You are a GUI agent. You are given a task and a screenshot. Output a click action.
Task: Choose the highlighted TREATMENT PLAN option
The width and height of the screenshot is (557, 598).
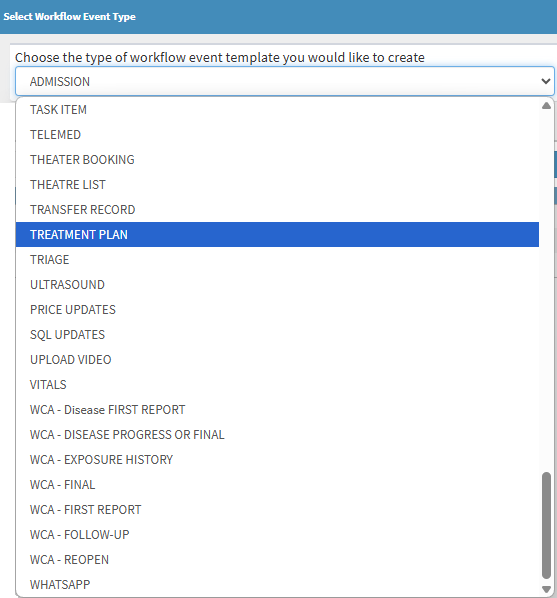tap(277, 235)
